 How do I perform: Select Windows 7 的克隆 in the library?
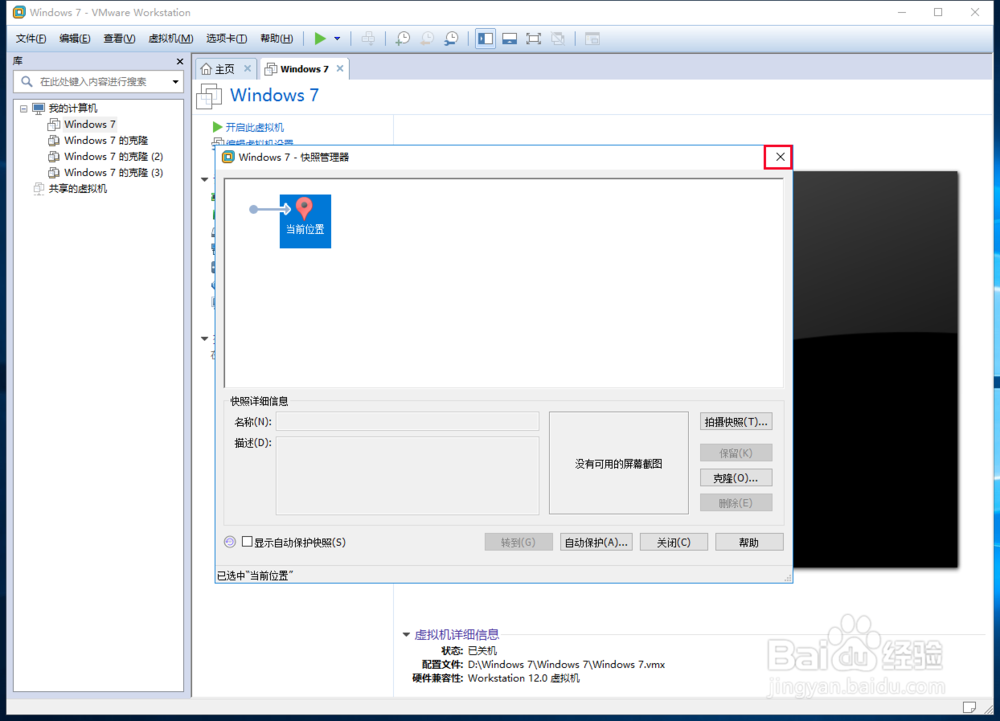[x=106, y=140]
